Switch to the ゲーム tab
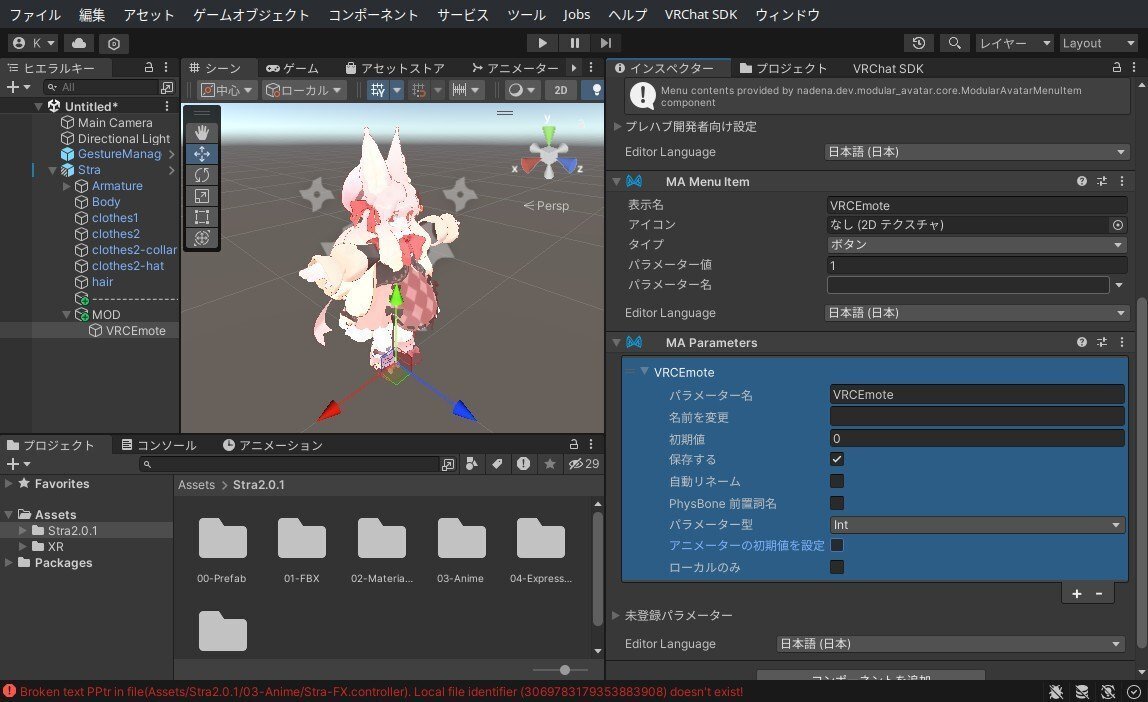The height and width of the screenshot is (702, 1148). coord(292,68)
